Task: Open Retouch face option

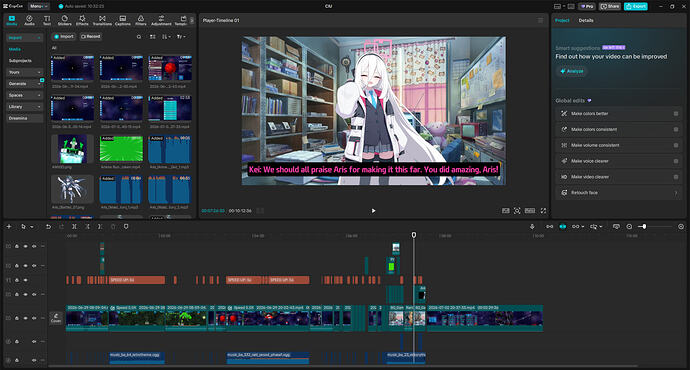Action: (x=618, y=193)
